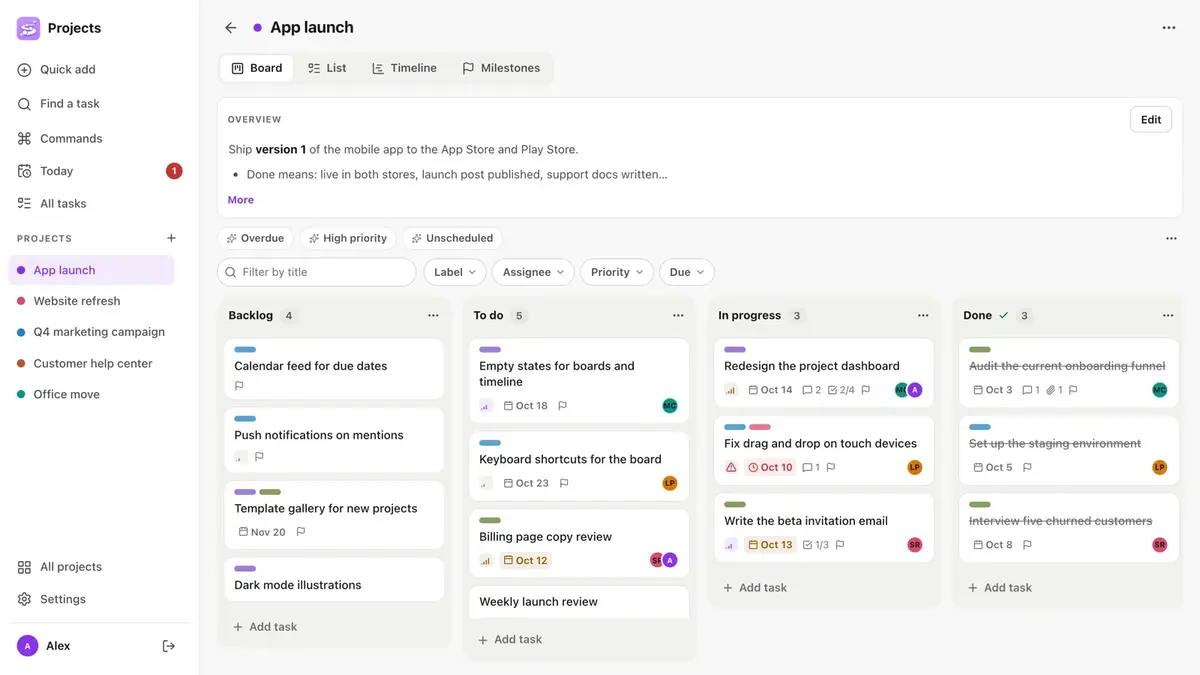The height and width of the screenshot is (675, 1200).
Task: Toggle the Unscheduled quick filter
Action: pos(452,238)
